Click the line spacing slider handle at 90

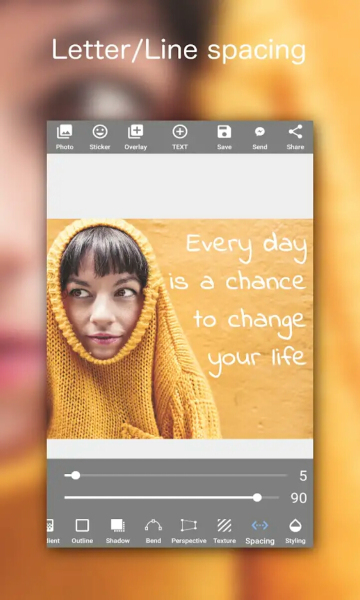point(257,497)
